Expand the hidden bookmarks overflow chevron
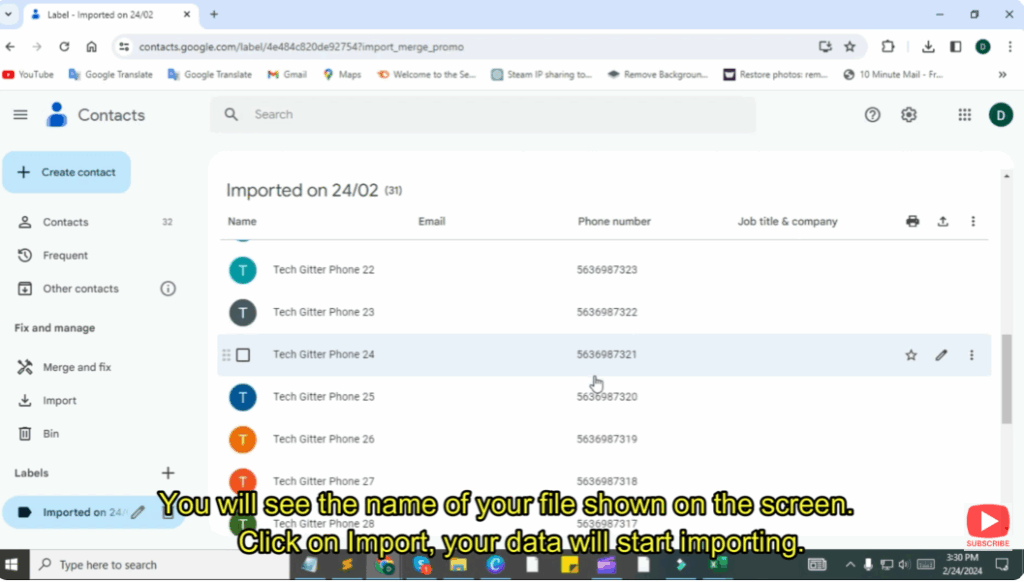Image resolution: width=1024 pixels, height=582 pixels. coord(1002,74)
